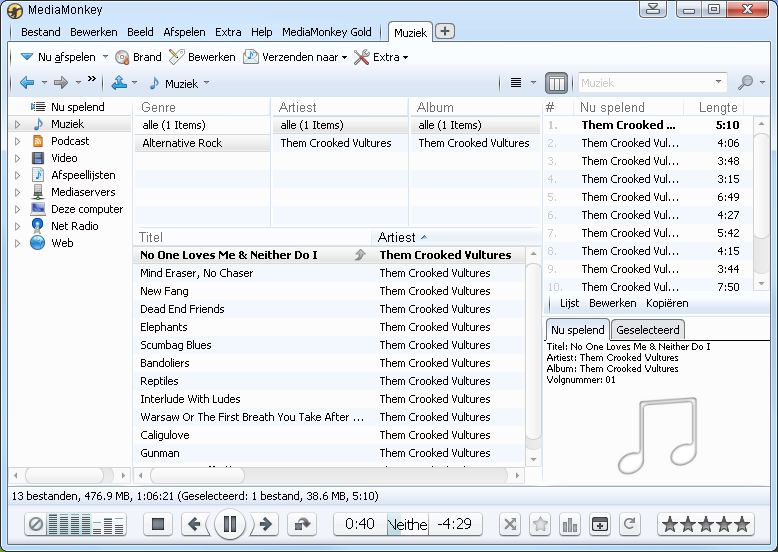Open the Afspelen menu

tap(183, 32)
